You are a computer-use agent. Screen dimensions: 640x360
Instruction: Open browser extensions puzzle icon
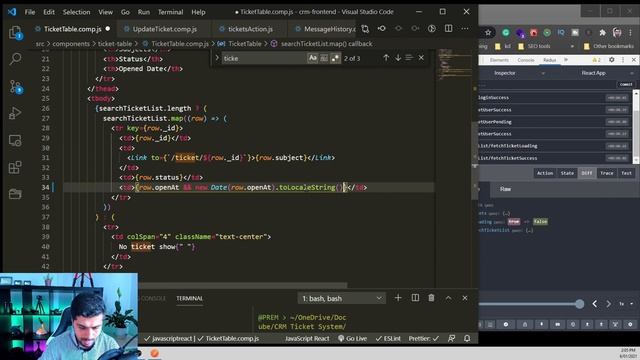pyautogui.click(x=602, y=33)
